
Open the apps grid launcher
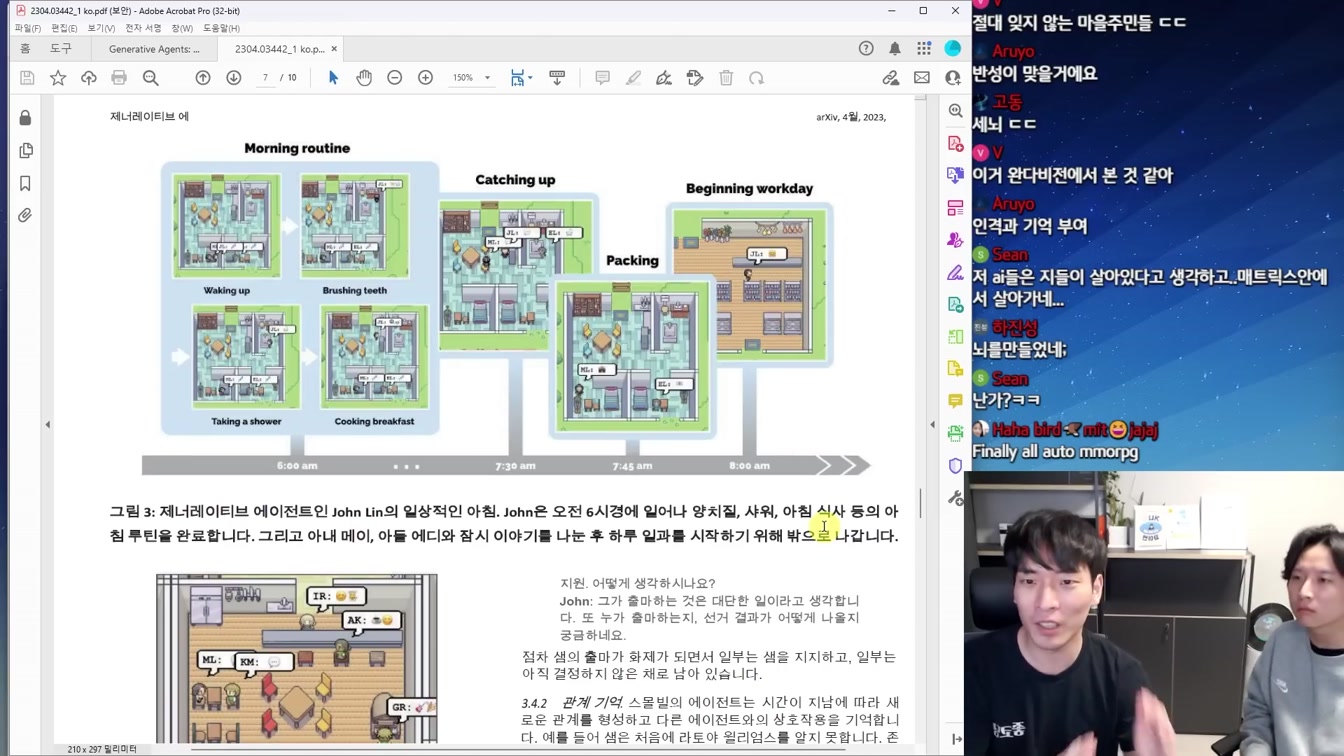coord(924,48)
